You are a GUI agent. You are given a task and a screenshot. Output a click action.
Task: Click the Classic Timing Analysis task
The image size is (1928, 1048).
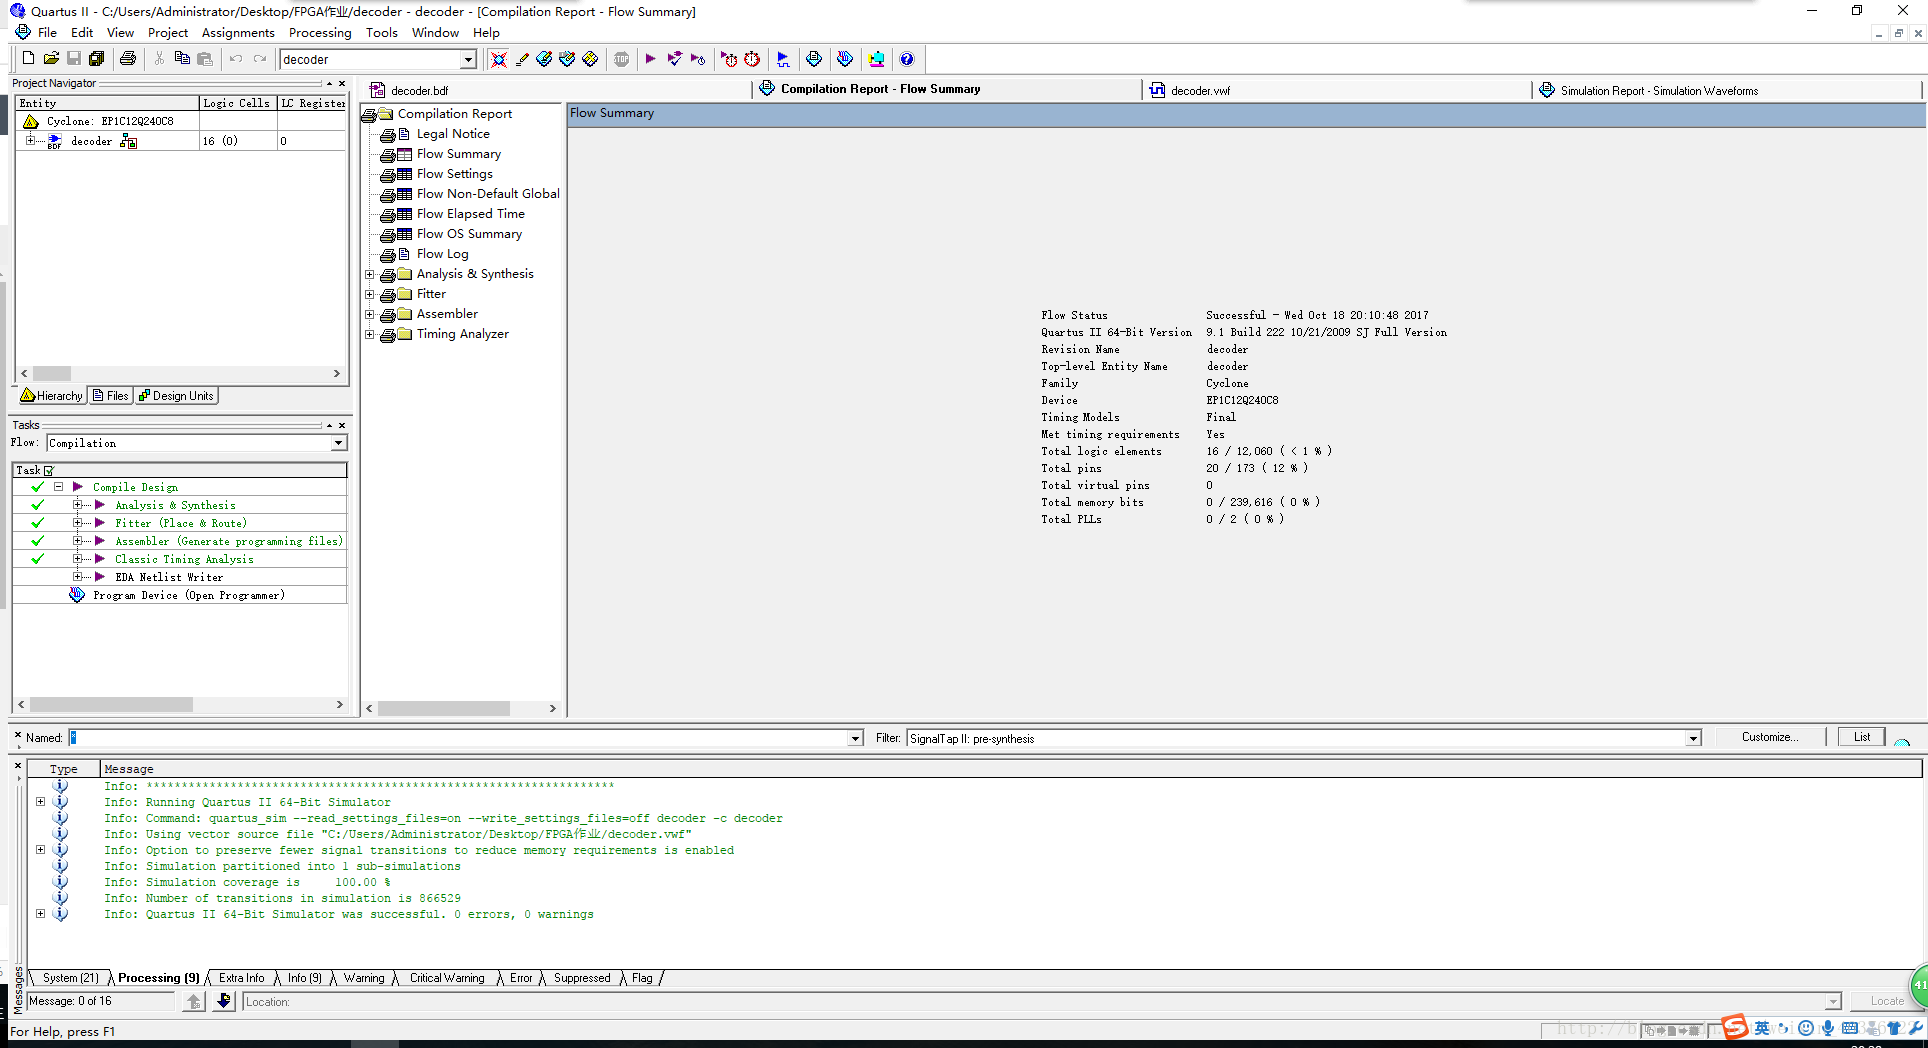coord(184,559)
